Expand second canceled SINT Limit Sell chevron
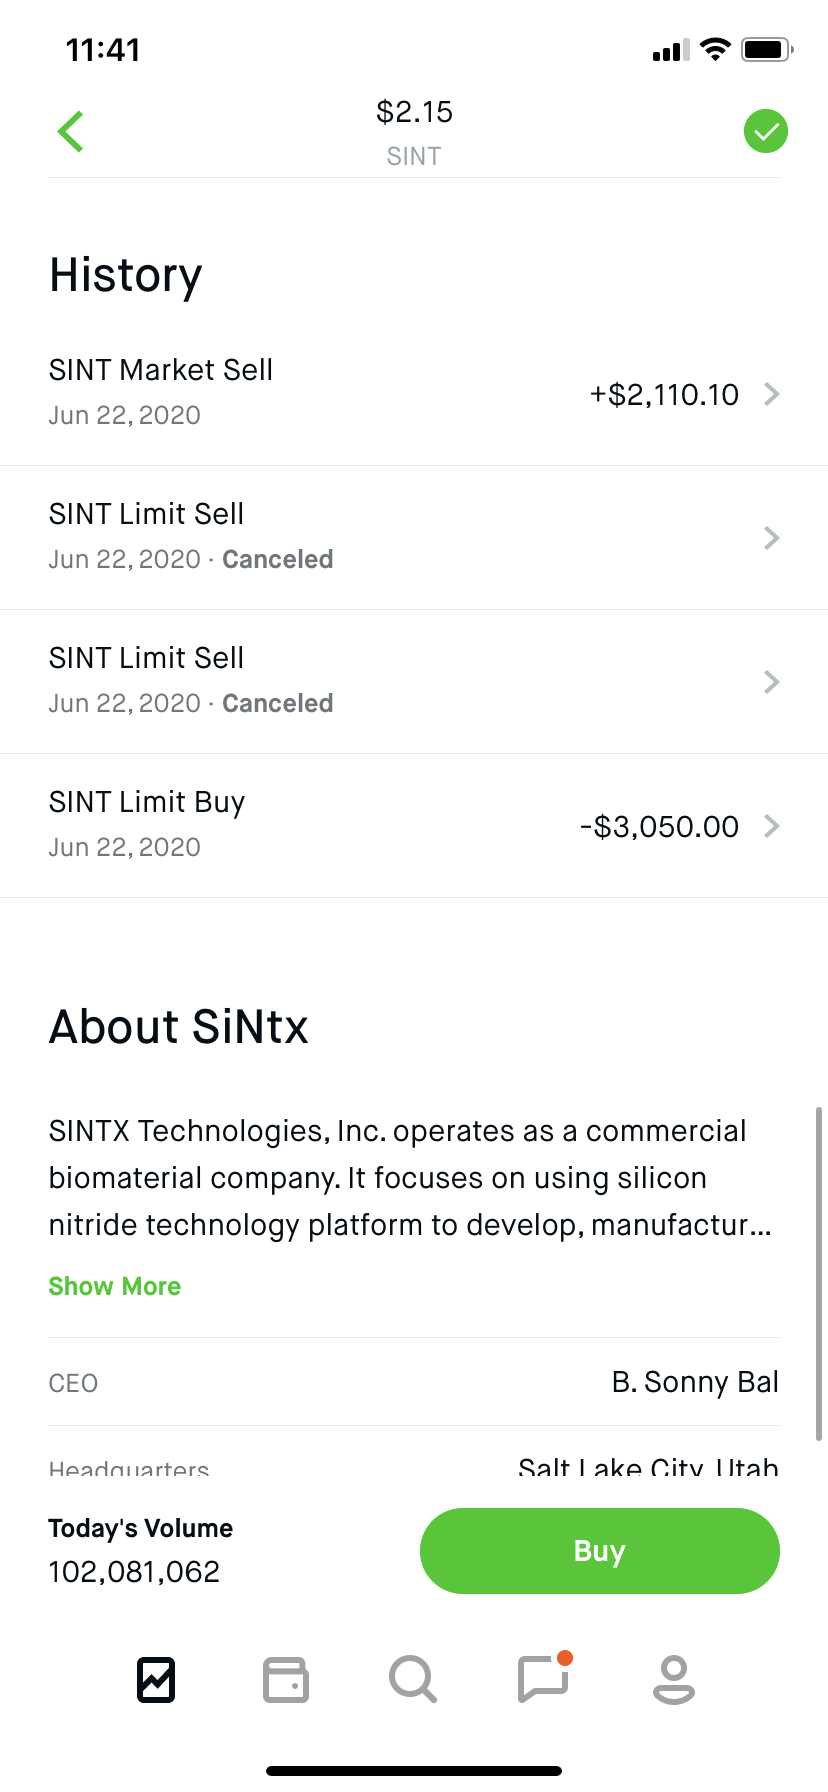The height and width of the screenshot is (1792, 828). pyautogui.click(x=771, y=682)
